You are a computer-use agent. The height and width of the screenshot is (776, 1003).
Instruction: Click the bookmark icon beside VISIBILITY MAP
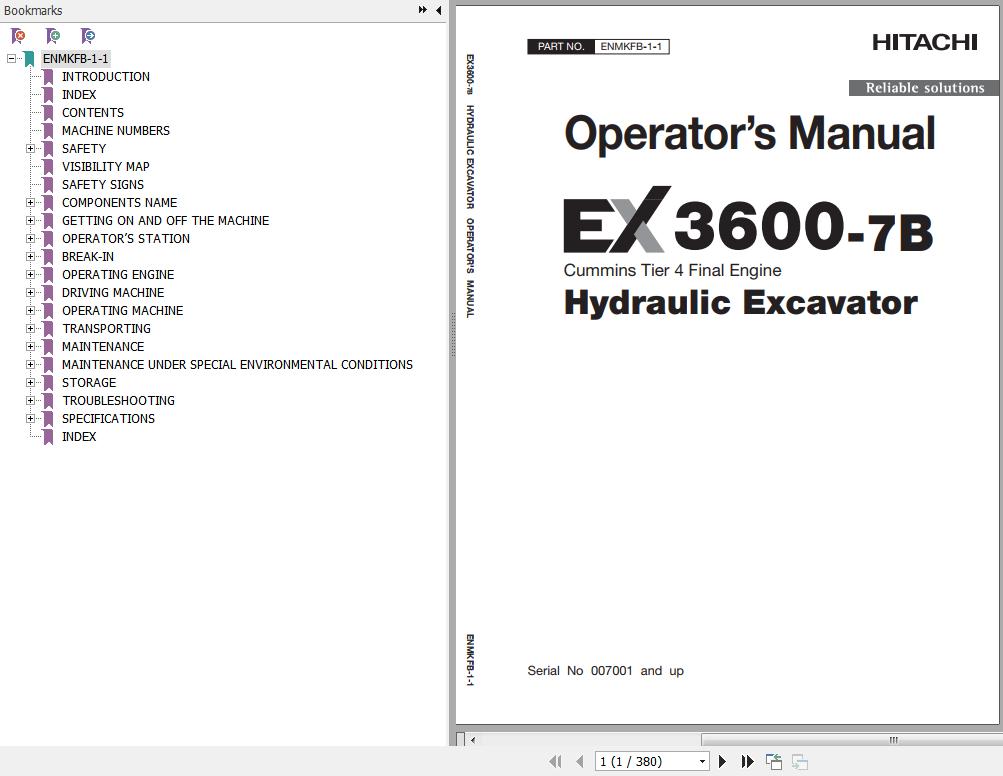pyautogui.click(x=48, y=166)
